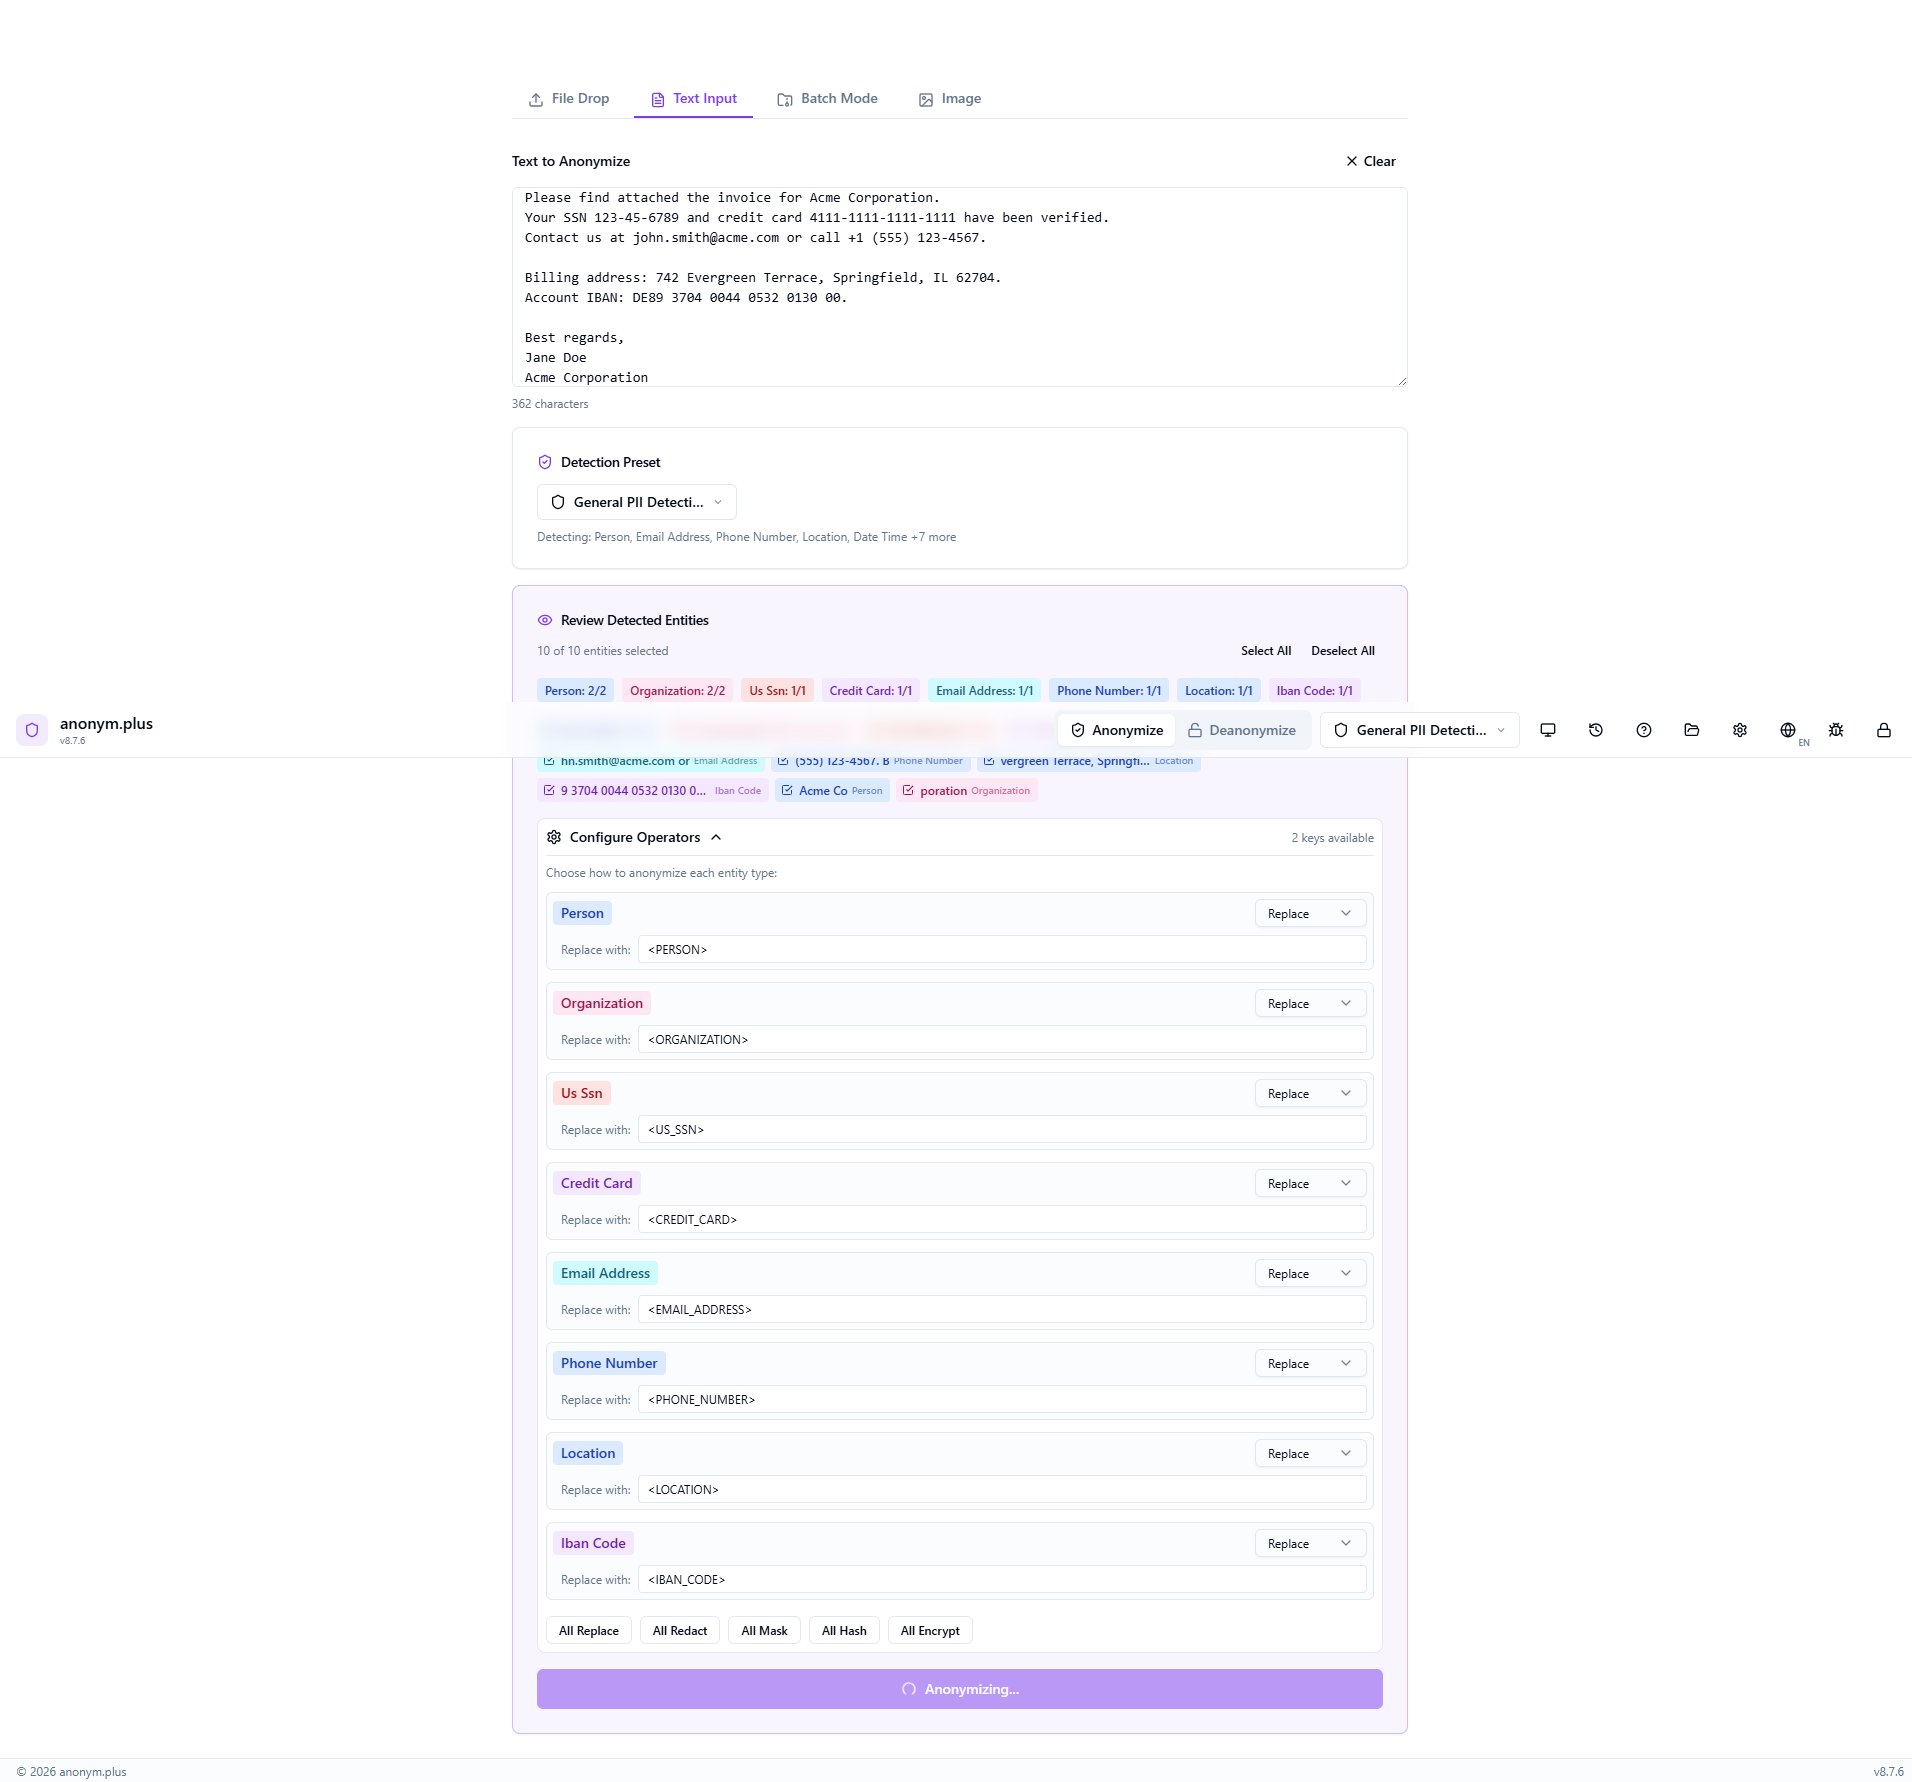Viewport: 1912px width, 1782px height.
Task: Open the Detection Preset dropdown
Action: [636, 502]
